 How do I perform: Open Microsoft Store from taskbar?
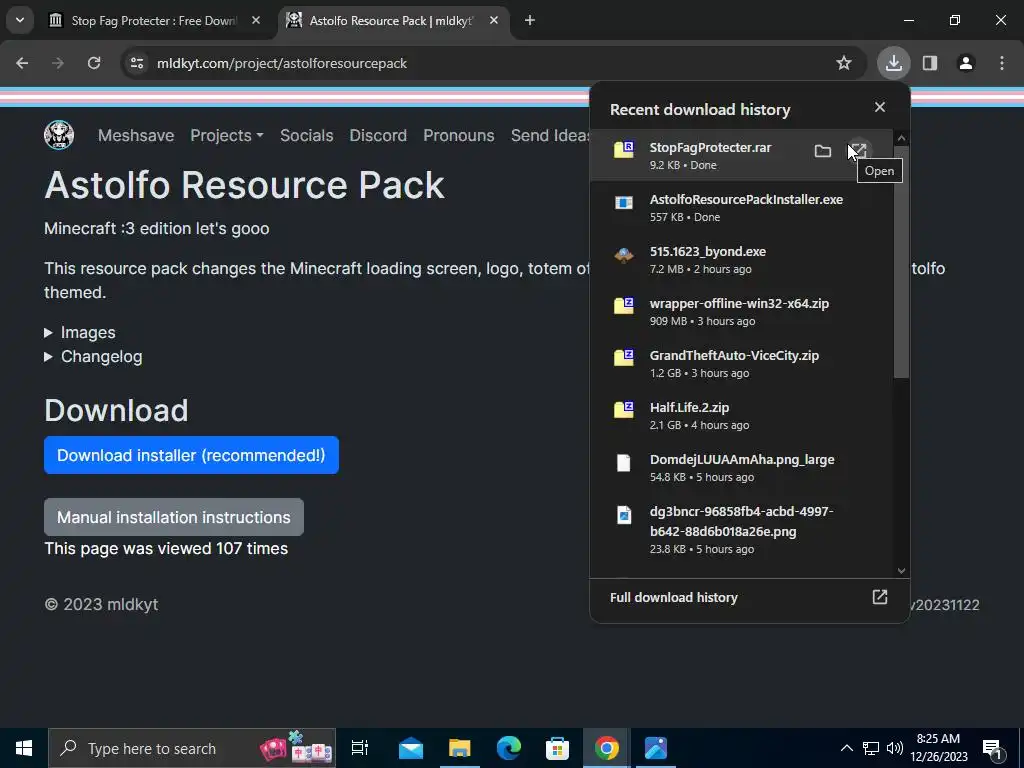point(558,748)
